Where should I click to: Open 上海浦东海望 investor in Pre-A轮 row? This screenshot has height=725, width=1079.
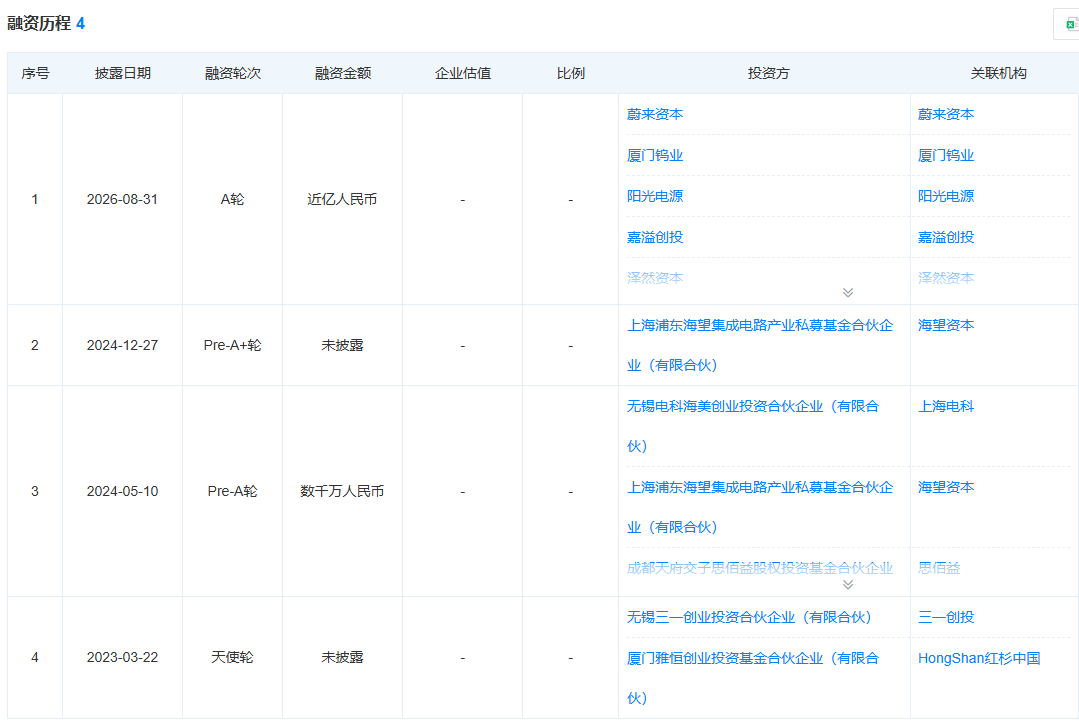(x=760, y=508)
